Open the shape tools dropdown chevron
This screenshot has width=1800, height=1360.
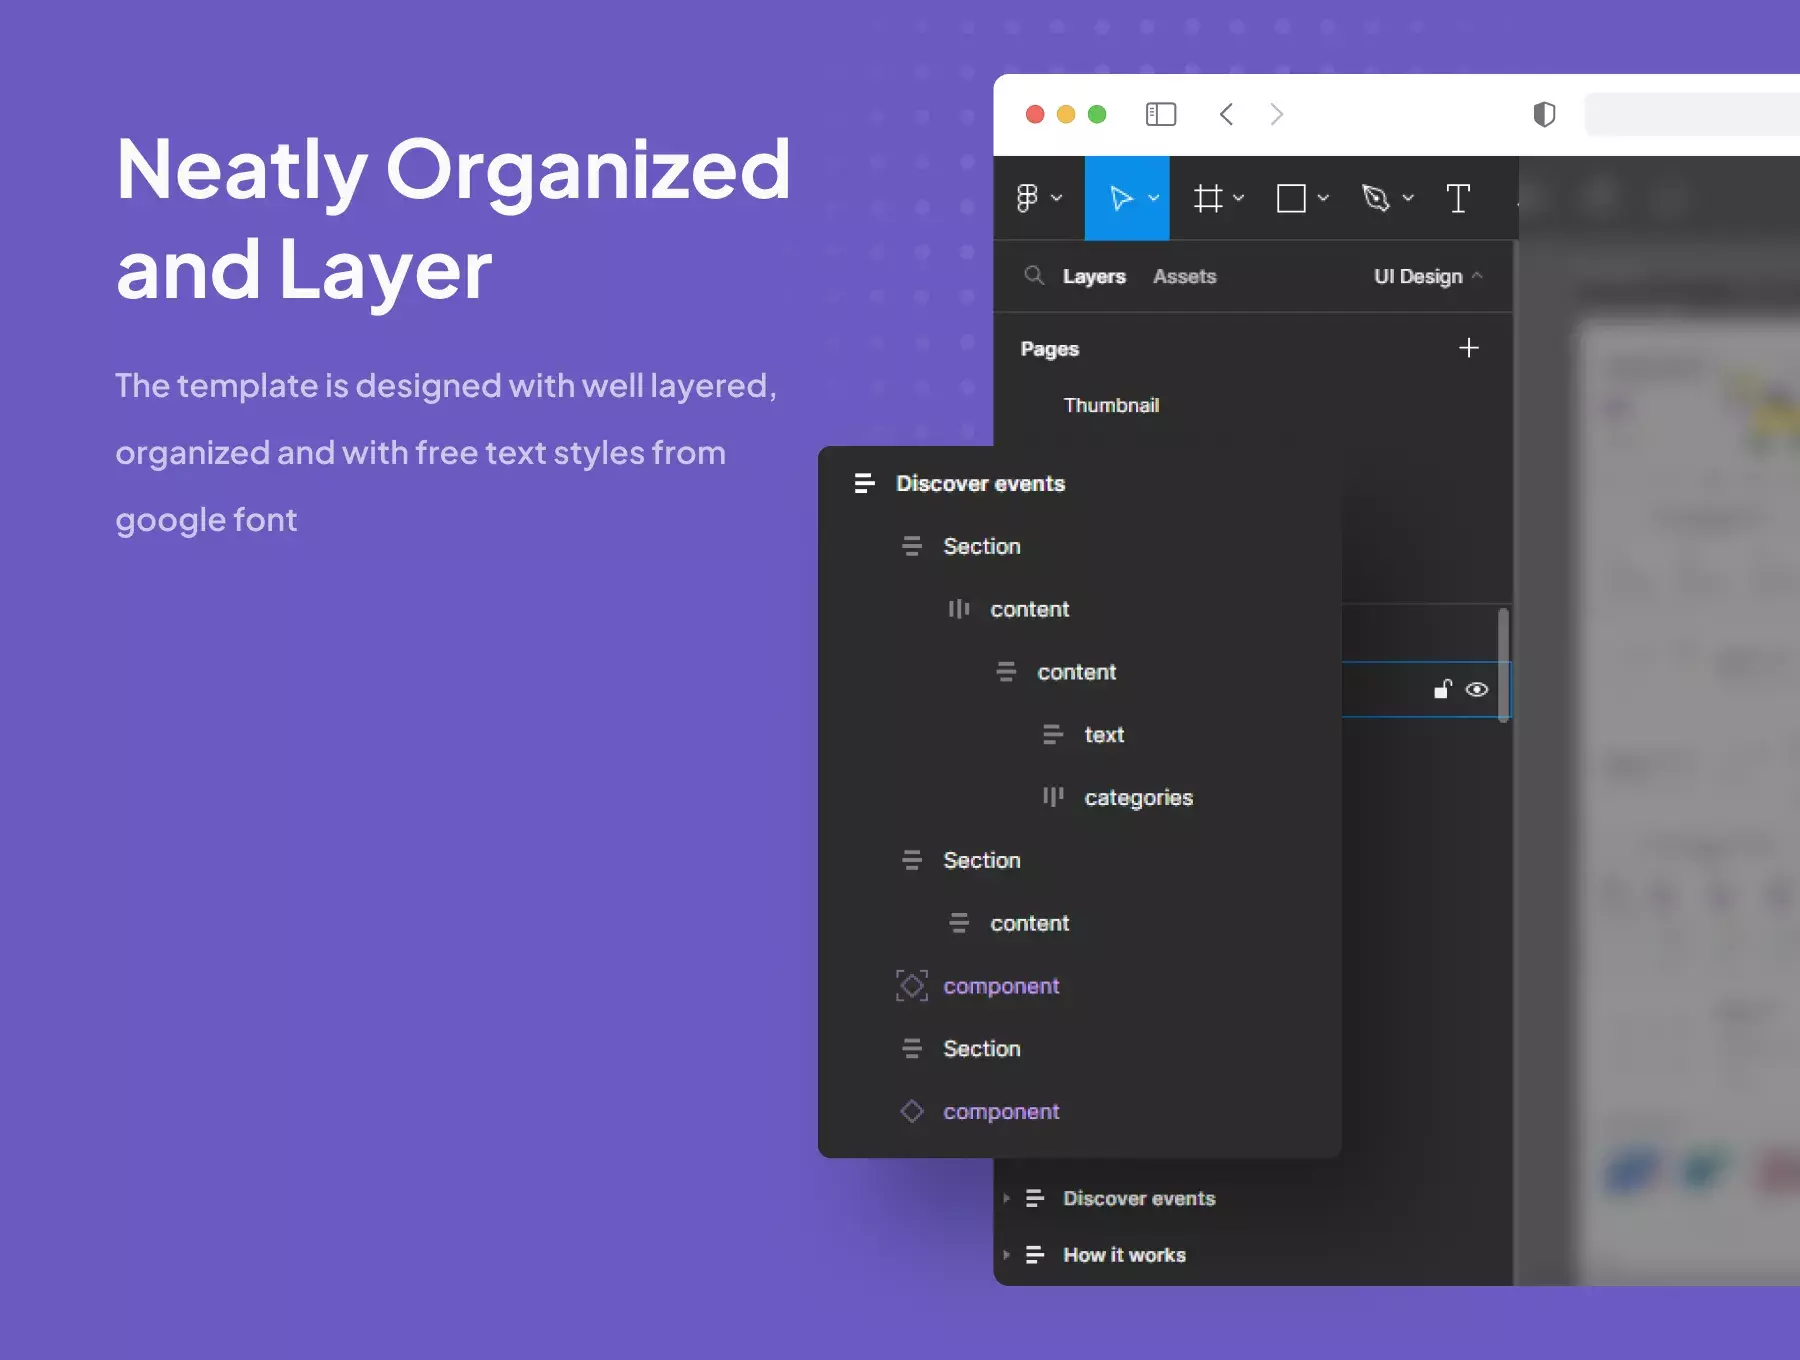(x=1323, y=198)
